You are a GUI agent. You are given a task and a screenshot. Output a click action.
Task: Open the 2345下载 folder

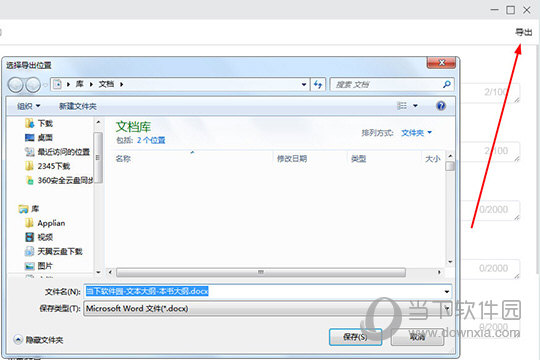48,166
